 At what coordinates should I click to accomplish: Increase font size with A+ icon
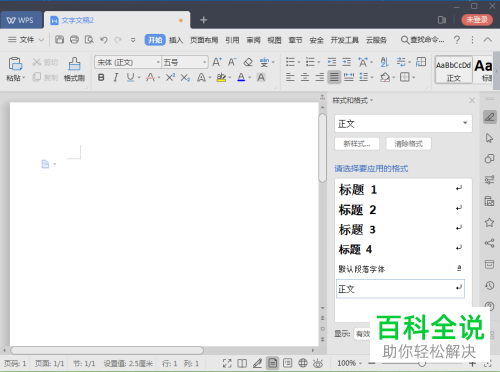click(217, 62)
